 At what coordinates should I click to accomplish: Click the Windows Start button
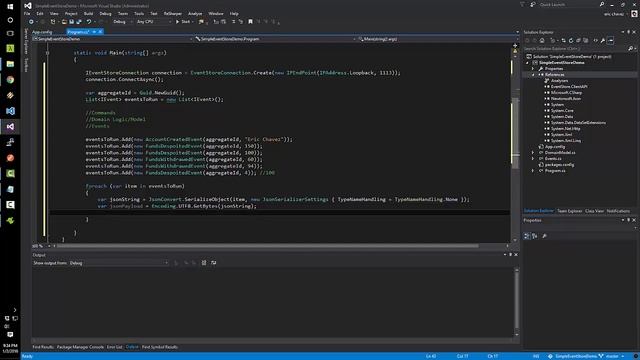[x=10, y=7]
